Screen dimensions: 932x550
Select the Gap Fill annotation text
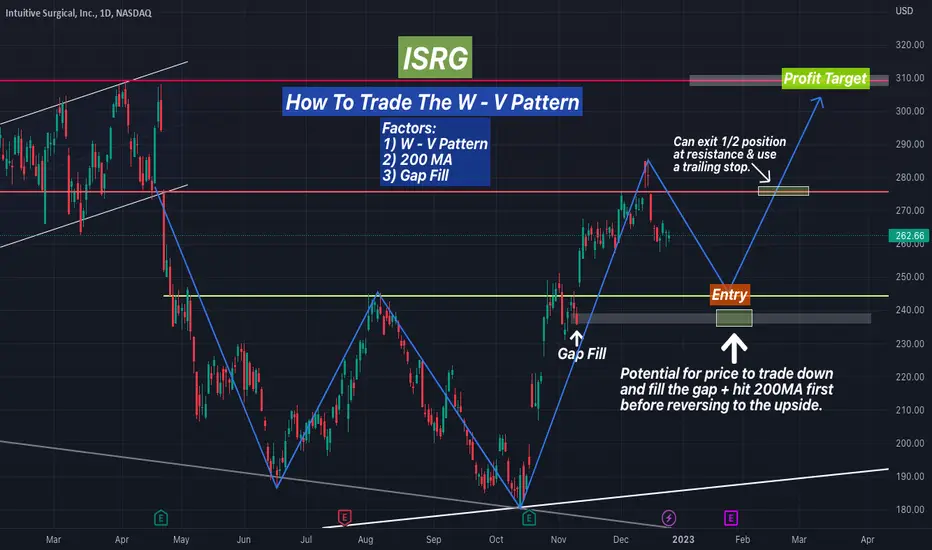click(581, 354)
